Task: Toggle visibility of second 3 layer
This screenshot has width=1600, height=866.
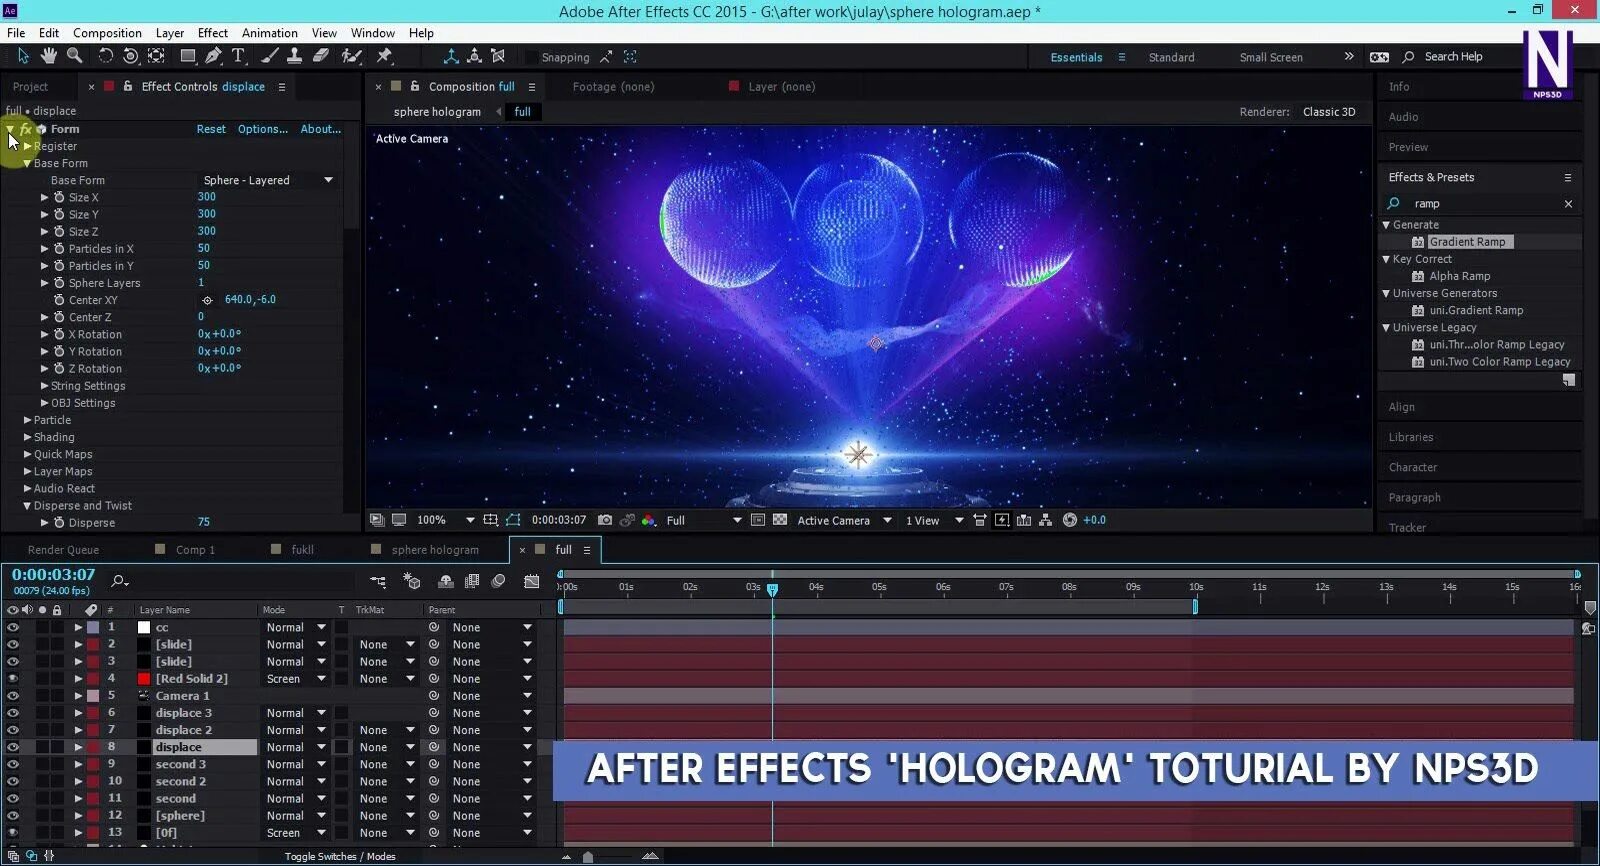Action: coord(13,764)
